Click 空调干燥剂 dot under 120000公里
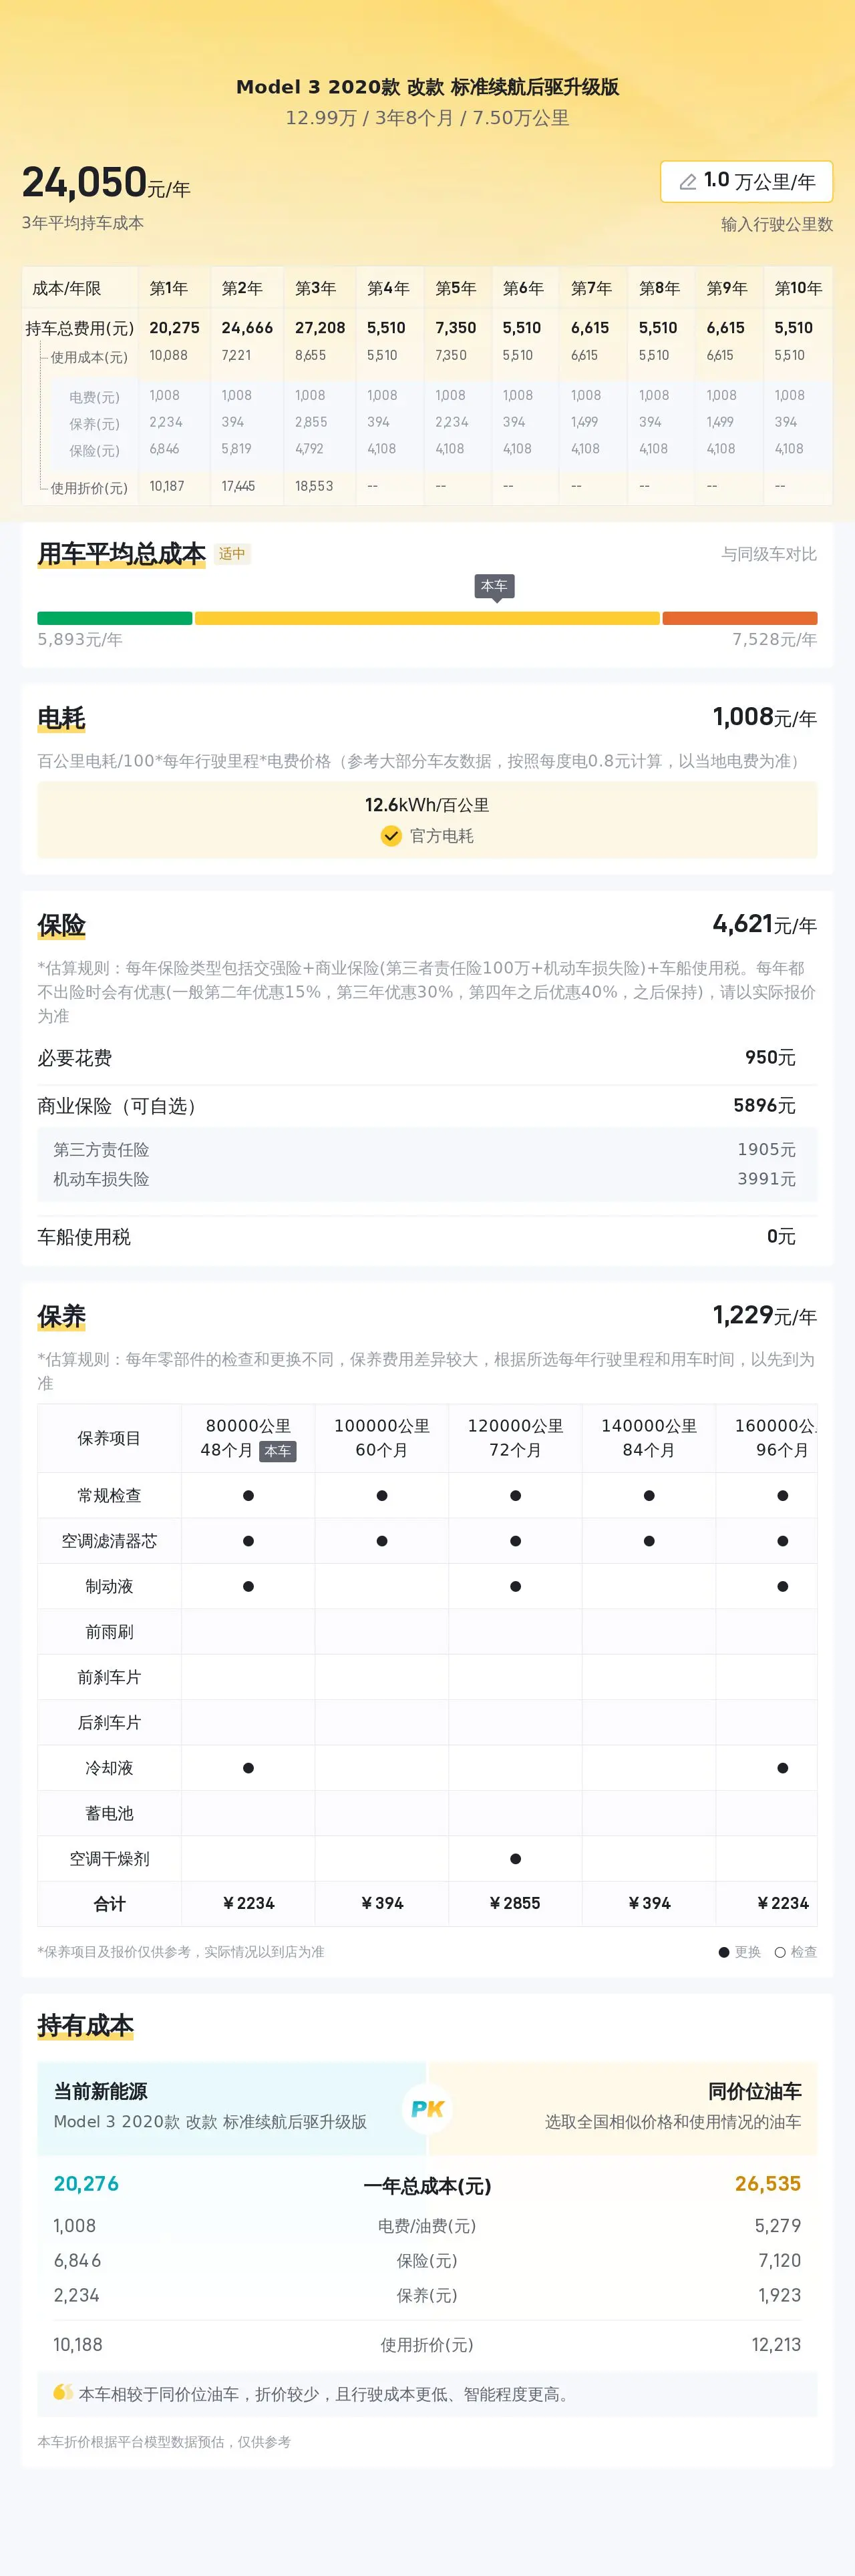The height and width of the screenshot is (2576, 855). (515, 1859)
